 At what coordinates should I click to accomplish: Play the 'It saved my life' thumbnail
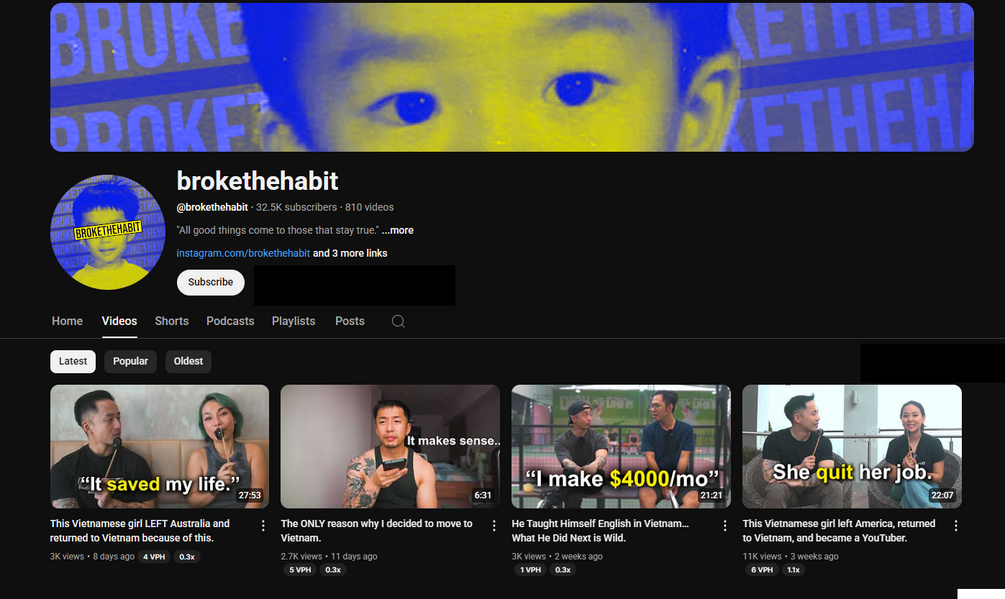[160, 447]
